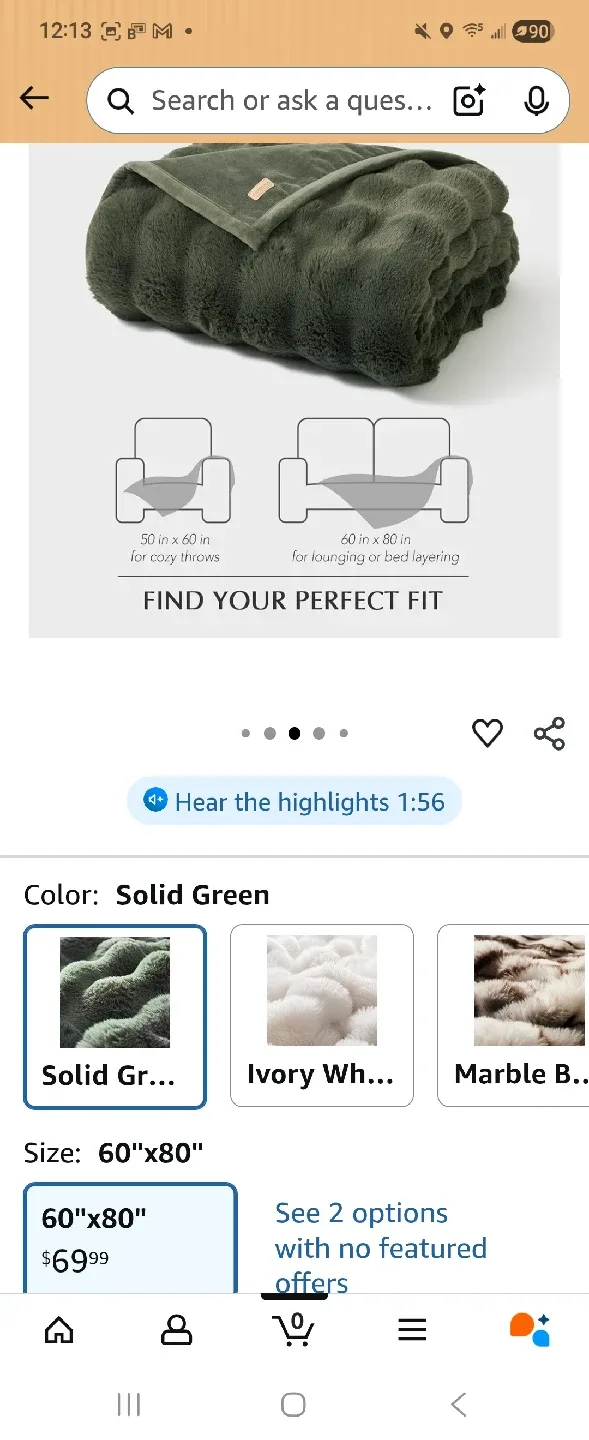Select the Ivory White color option
Image resolution: width=589 pixels, height=1440 pixels.
tap(321, 1015)
